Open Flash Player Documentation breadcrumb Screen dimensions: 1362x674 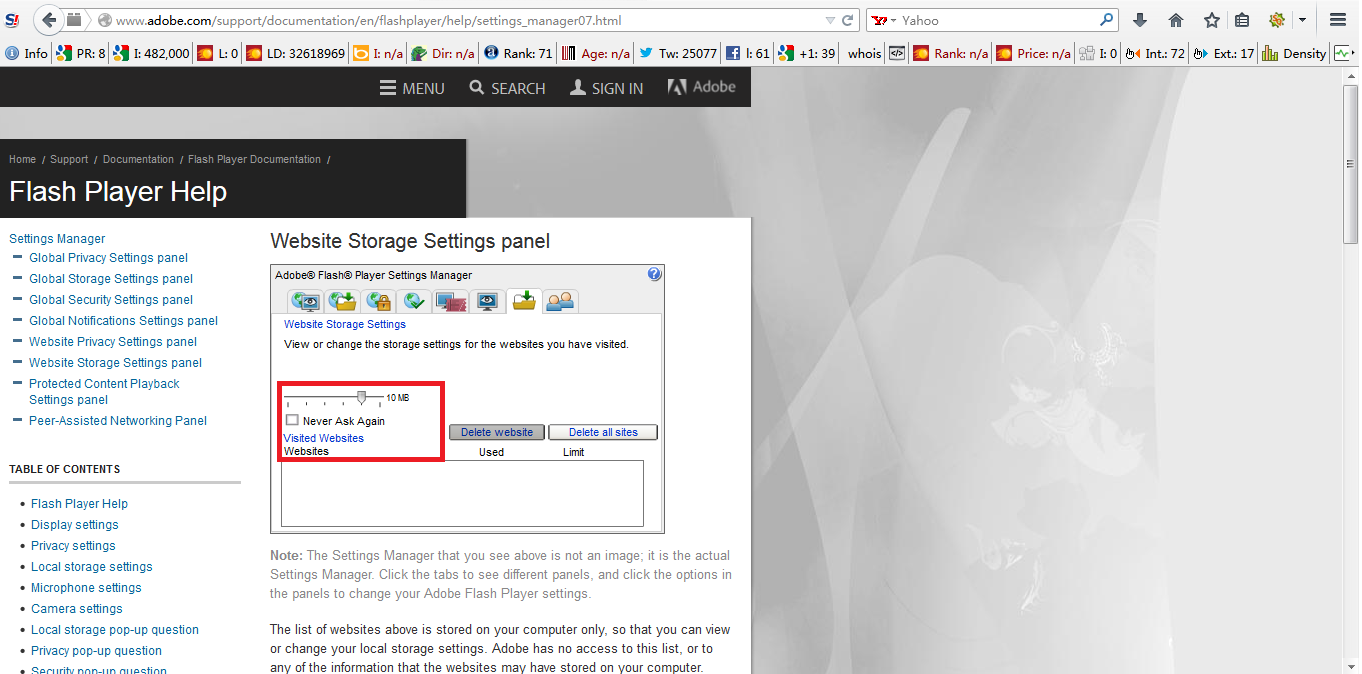pos(254,159)
